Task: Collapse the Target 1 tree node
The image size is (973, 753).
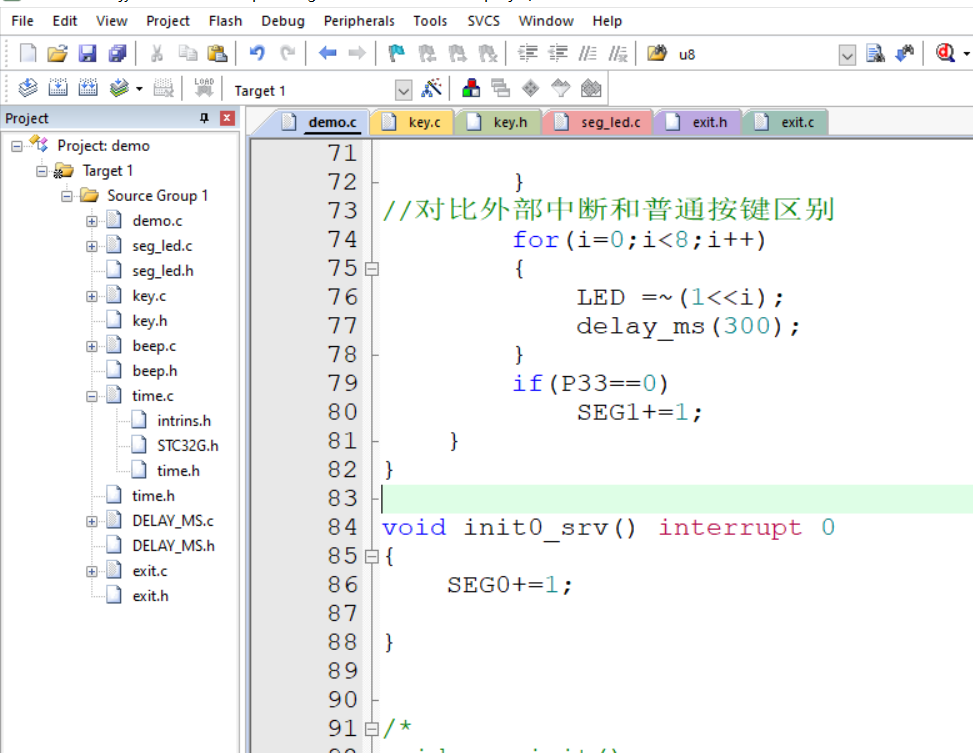Action: point(42,171)
